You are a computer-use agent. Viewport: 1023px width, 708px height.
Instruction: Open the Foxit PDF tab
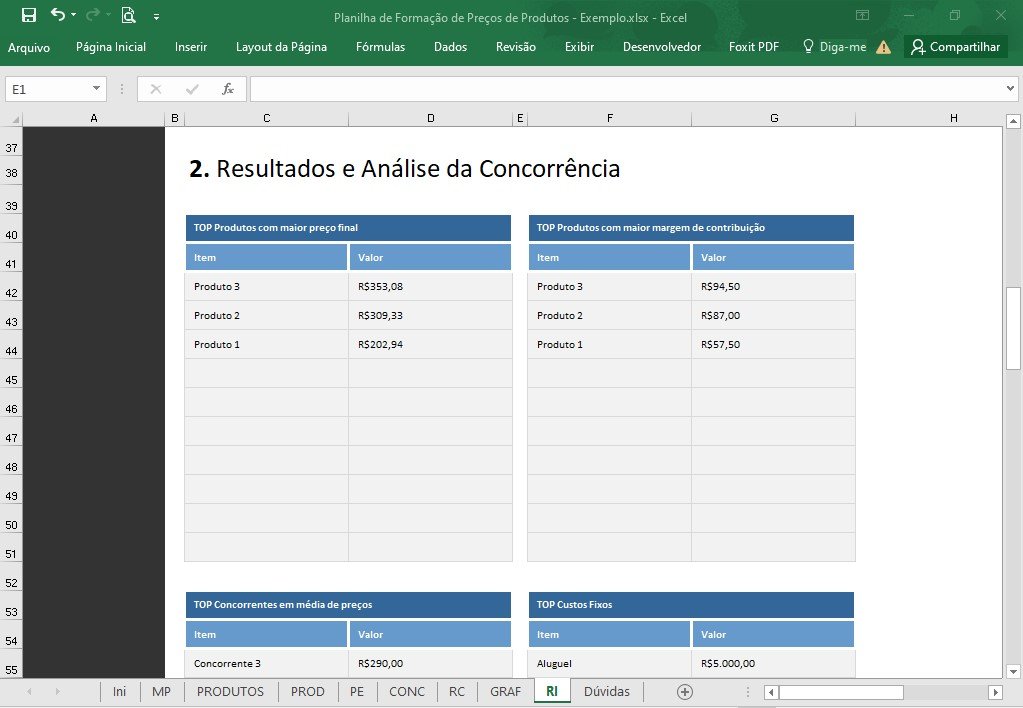(x=754, y=47)
